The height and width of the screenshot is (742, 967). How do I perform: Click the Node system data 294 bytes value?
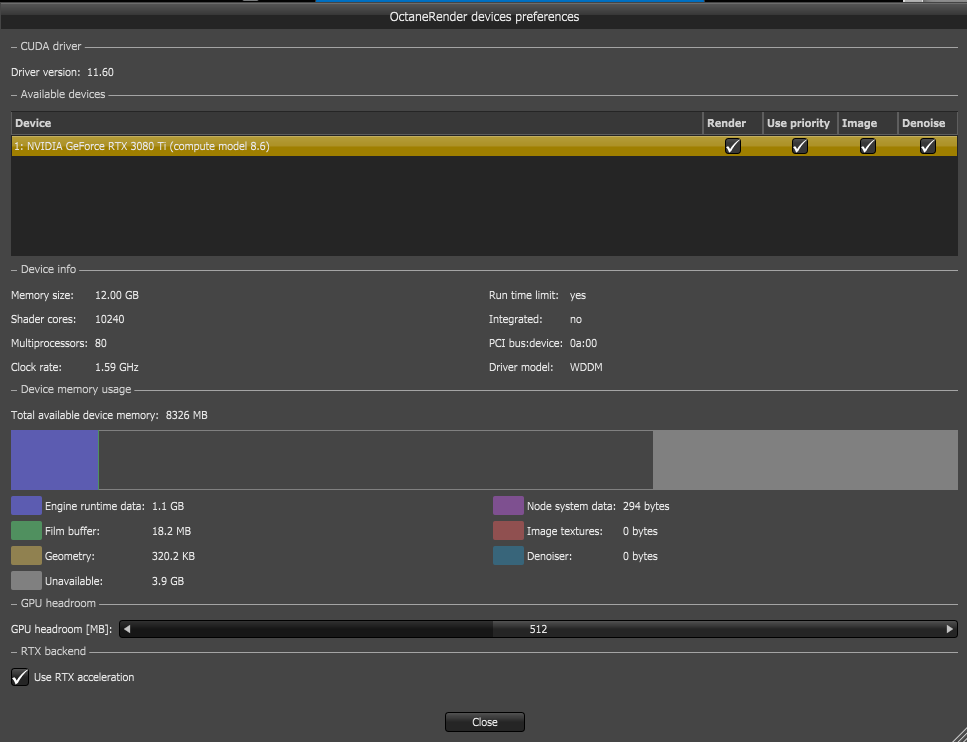(x=646, y=506)
